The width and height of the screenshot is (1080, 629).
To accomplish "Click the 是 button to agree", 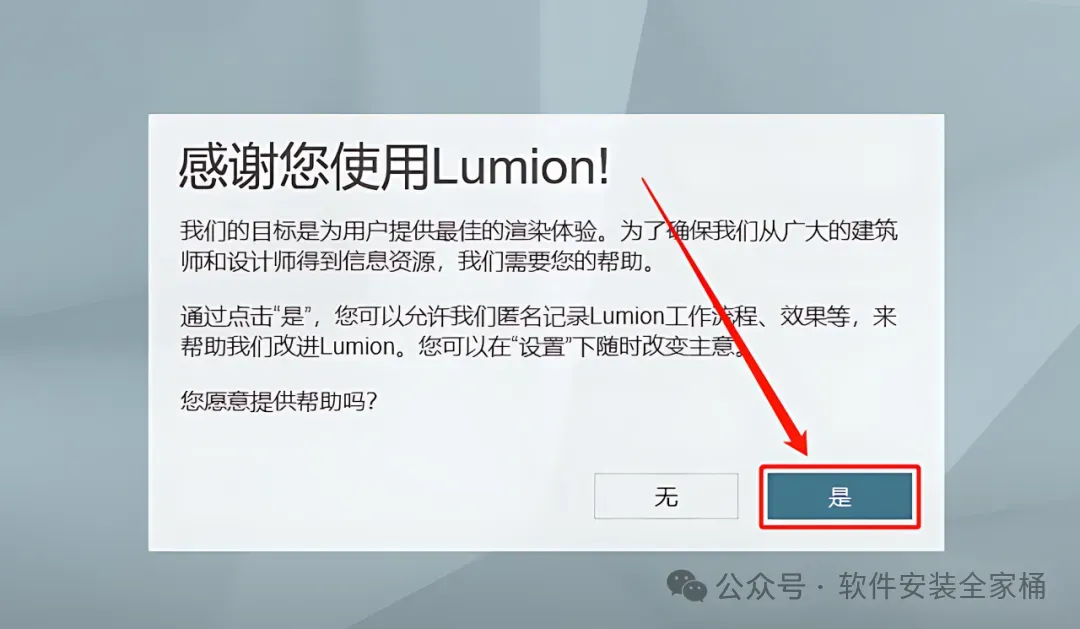I will [x=840, y=496].
